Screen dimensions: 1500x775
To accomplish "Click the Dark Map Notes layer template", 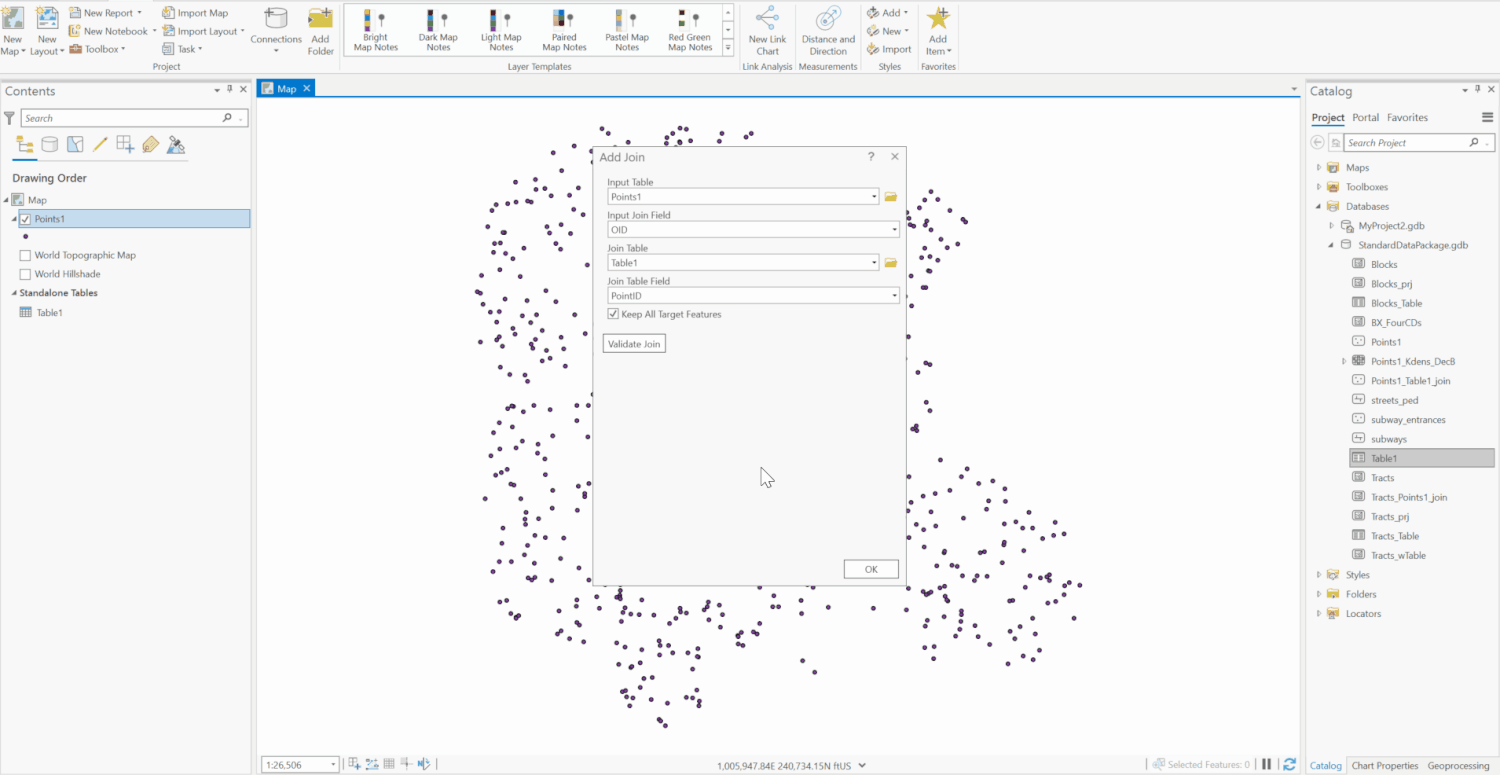I will point(437,30).
